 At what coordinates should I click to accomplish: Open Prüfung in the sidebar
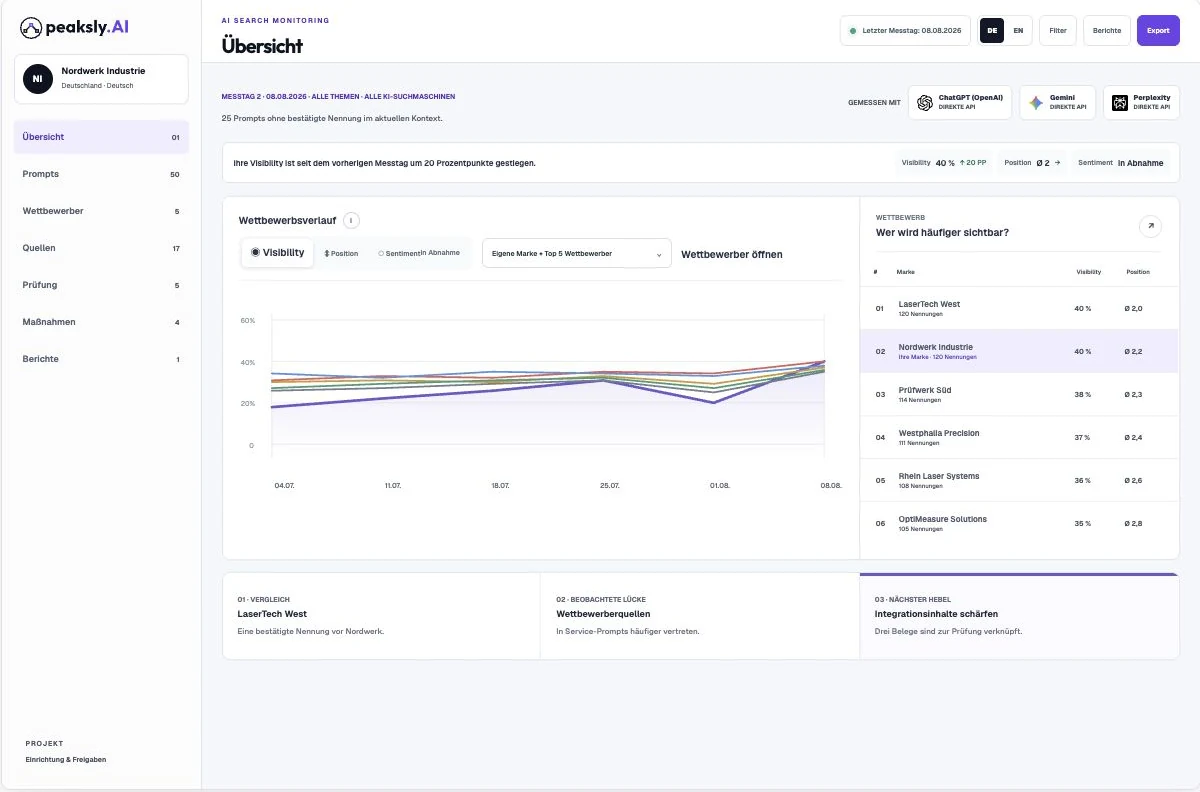click(101, 285)
